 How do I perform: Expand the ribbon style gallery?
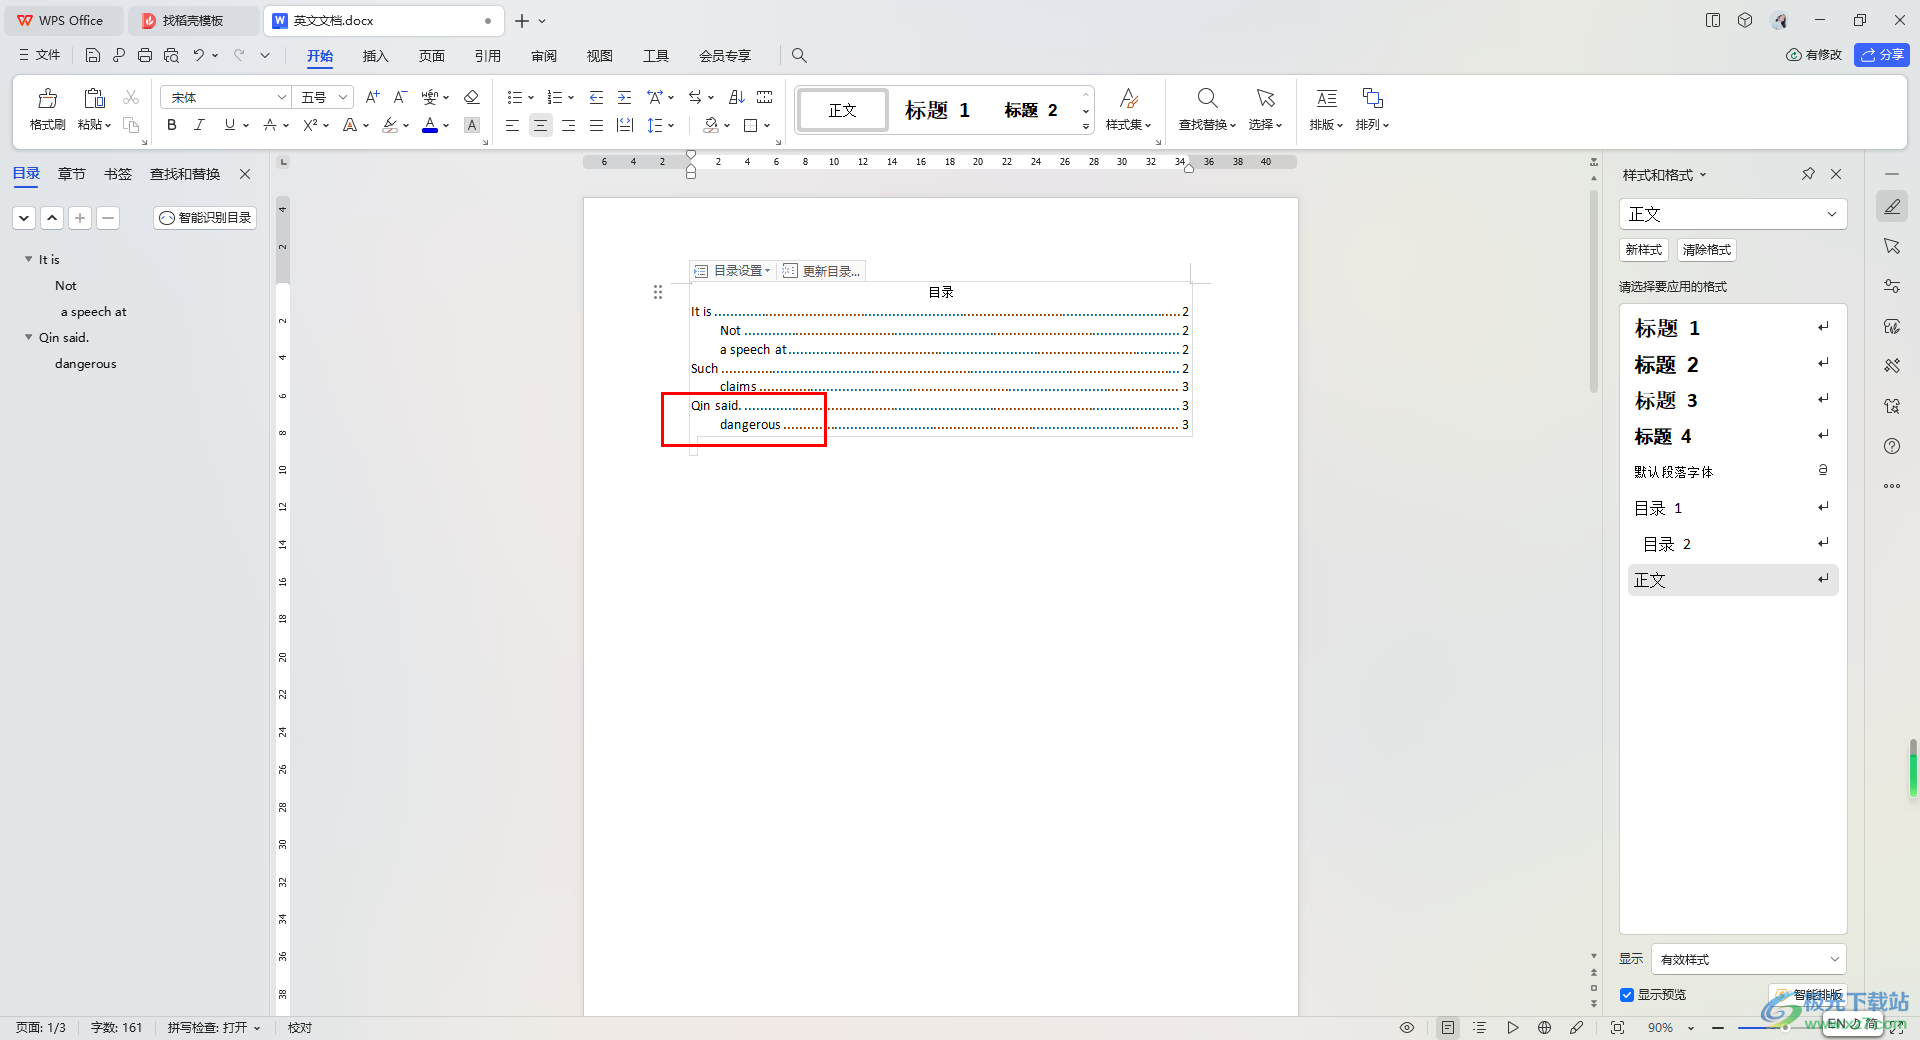pyautogui.click(x=1086, y=127)
